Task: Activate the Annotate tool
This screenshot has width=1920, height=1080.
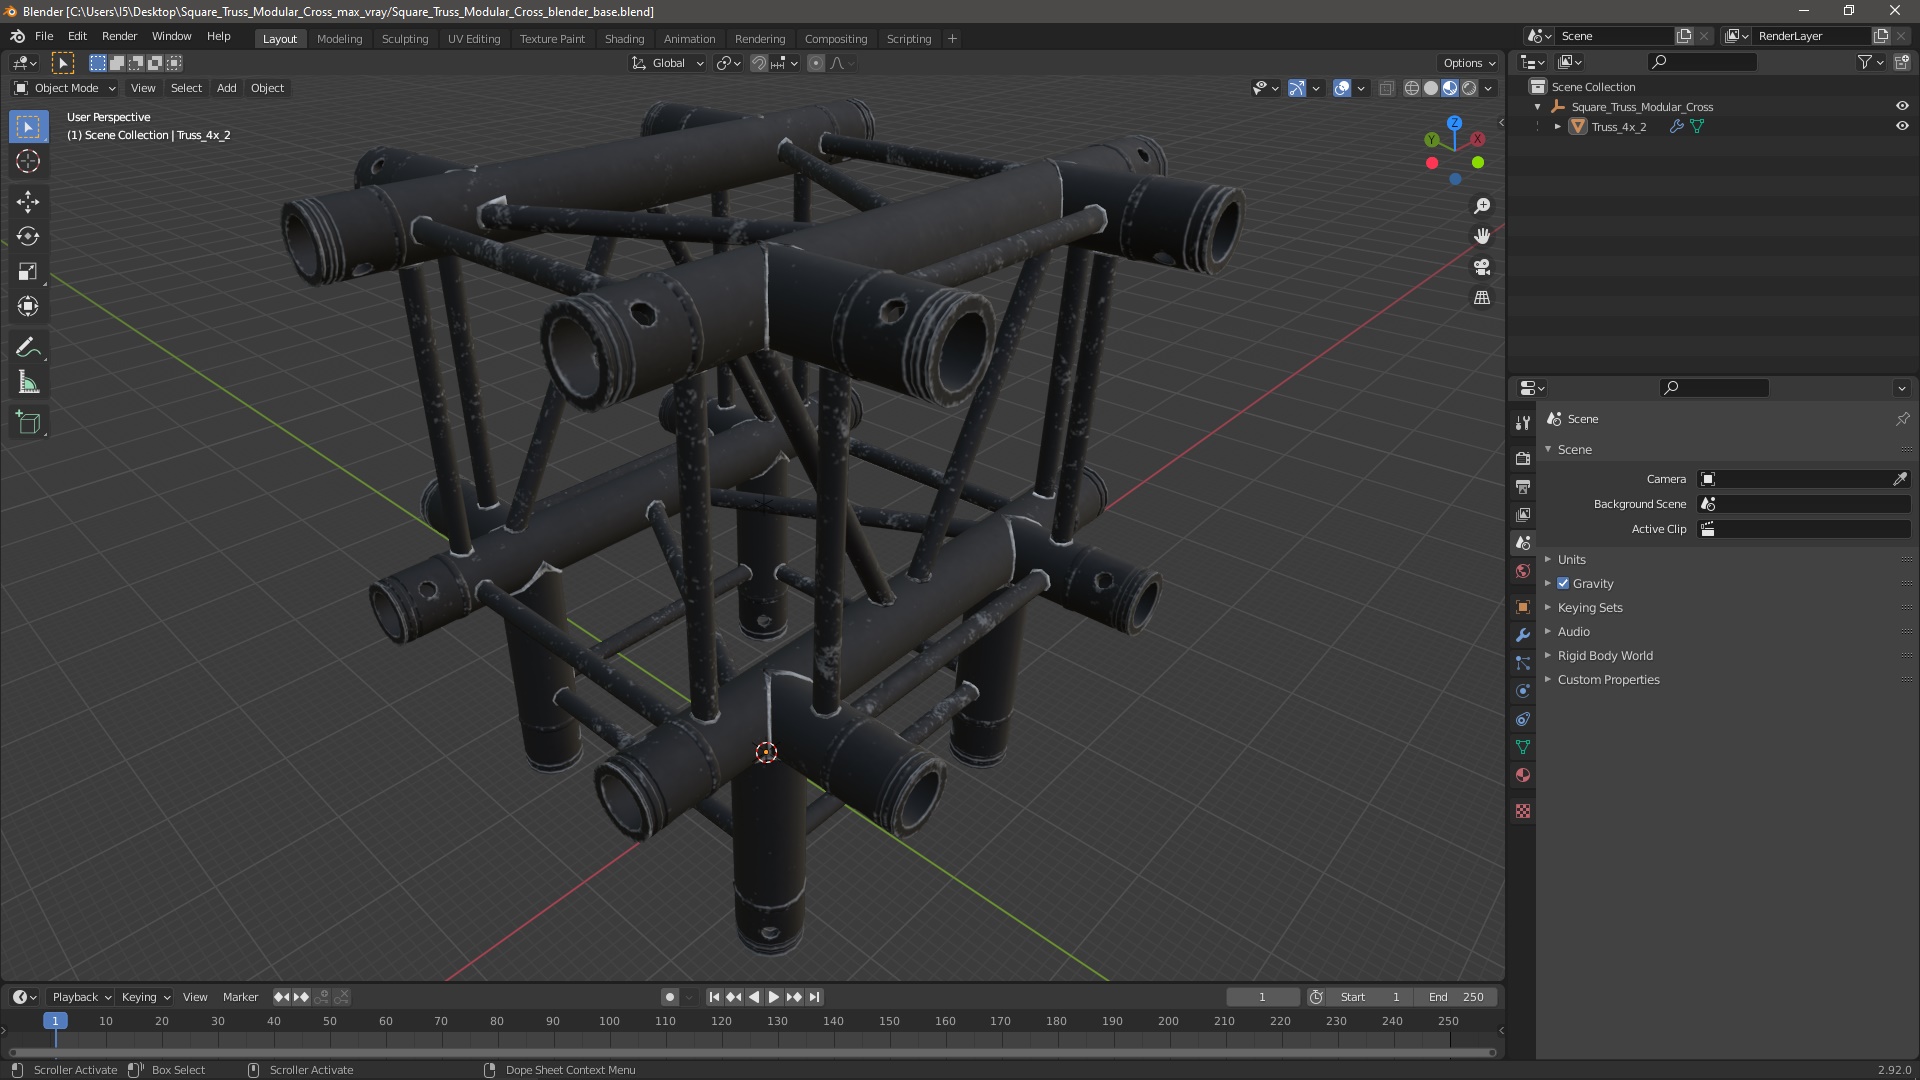Action: [28, 347]
